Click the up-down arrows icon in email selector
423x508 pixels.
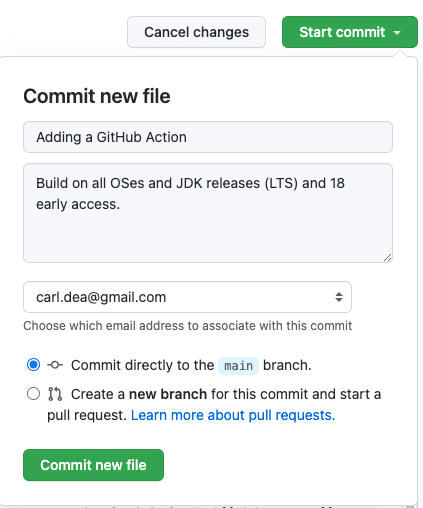click(339, 297)
